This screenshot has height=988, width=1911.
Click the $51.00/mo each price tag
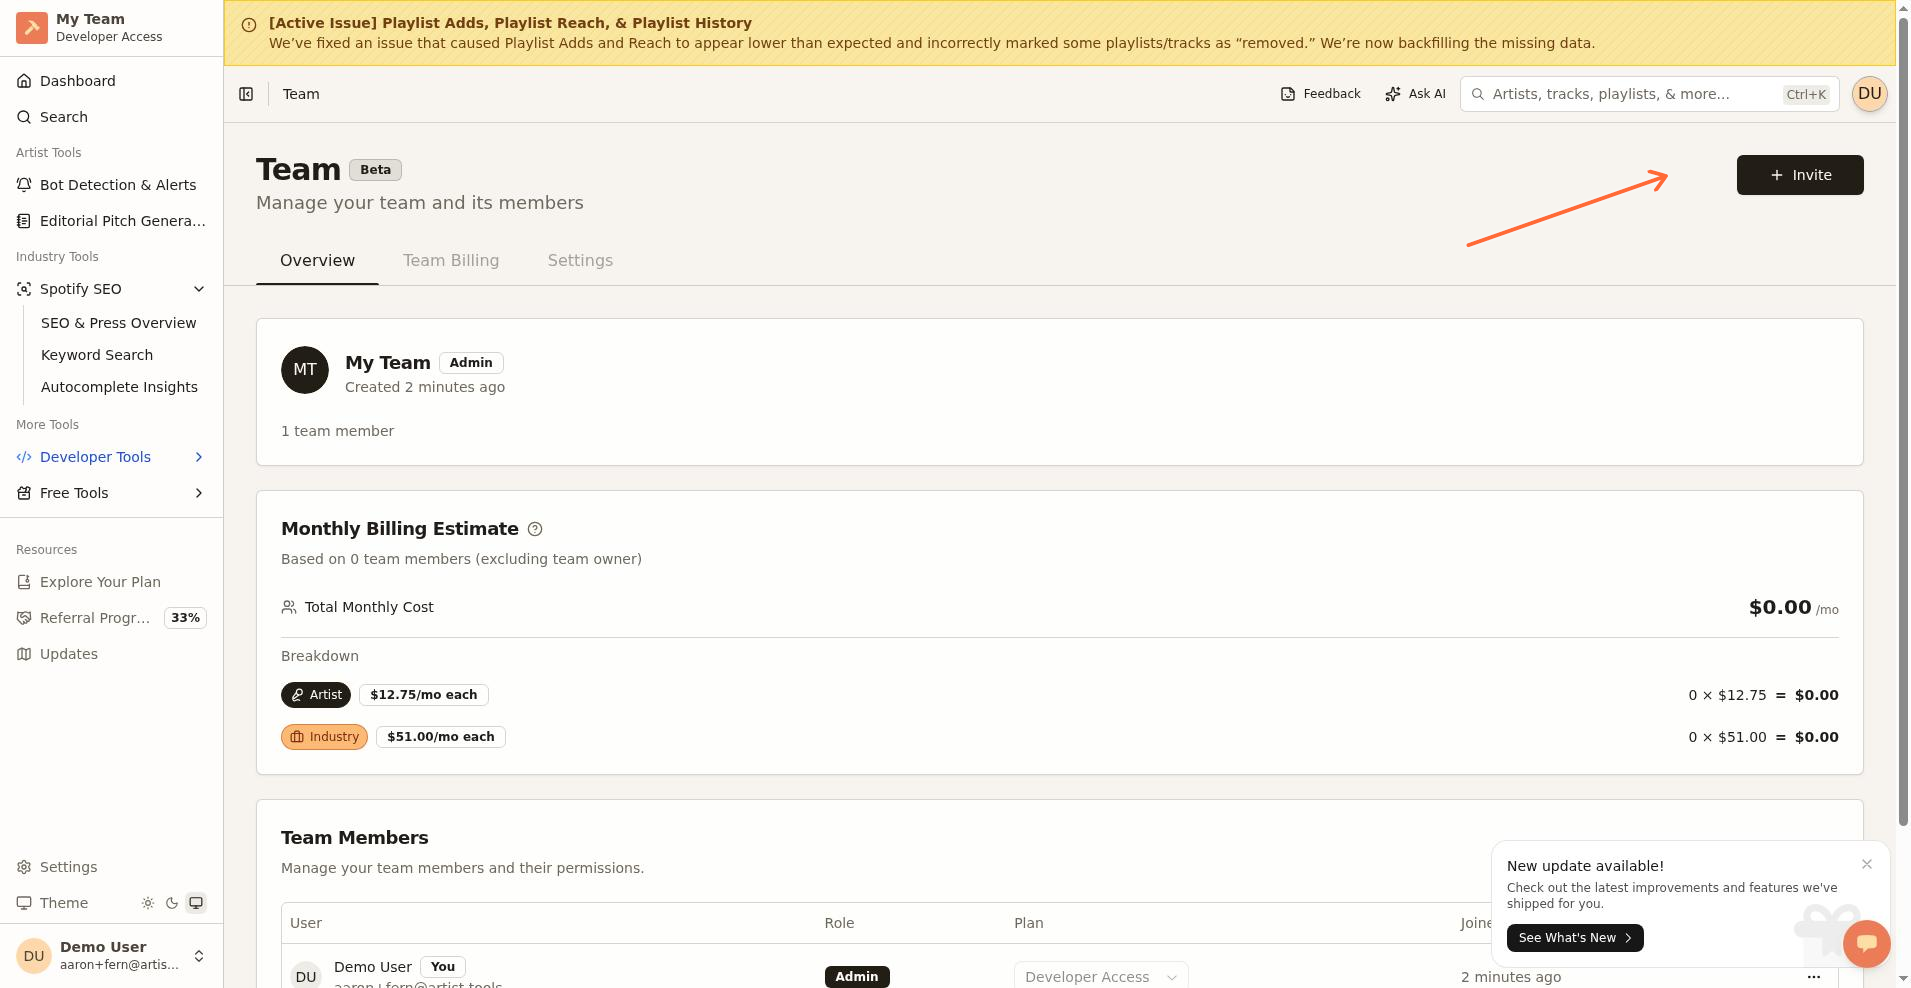coord(441,737)
